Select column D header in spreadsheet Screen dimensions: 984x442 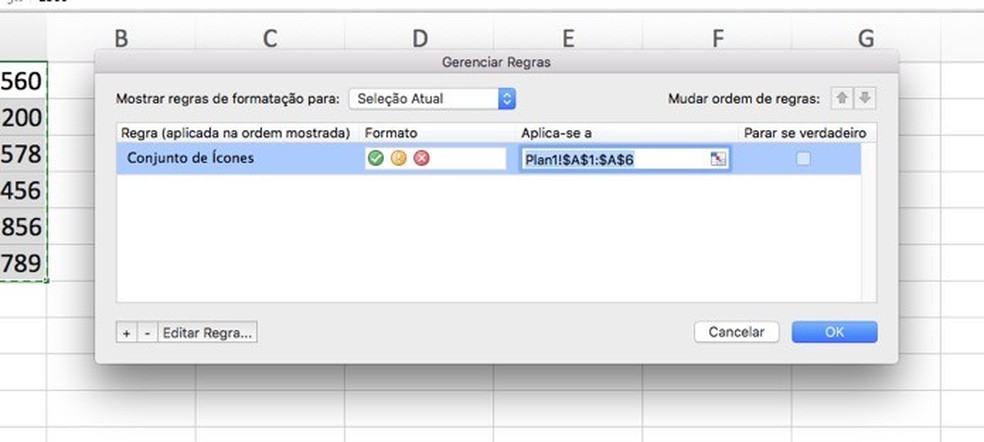pos(419,39)
